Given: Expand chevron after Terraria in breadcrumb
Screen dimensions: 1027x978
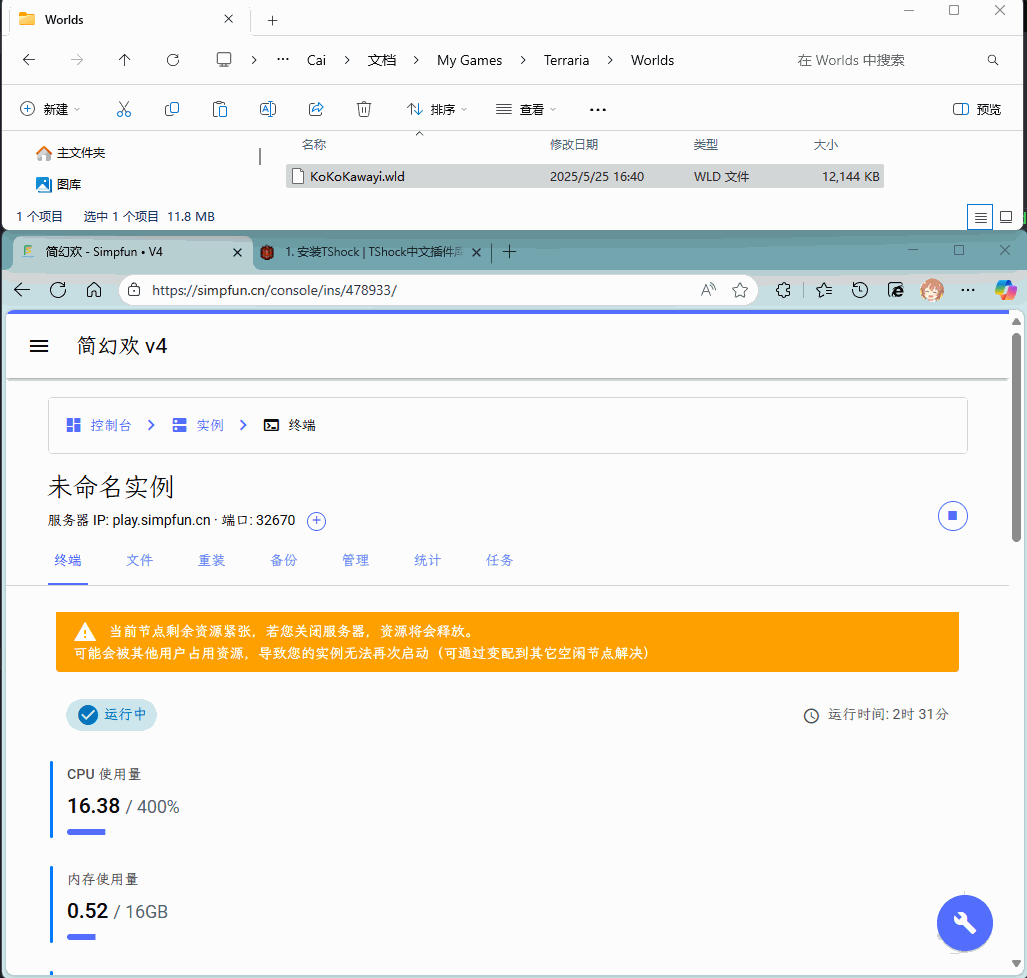Looking at the screenshot, I should coord(610,60).
